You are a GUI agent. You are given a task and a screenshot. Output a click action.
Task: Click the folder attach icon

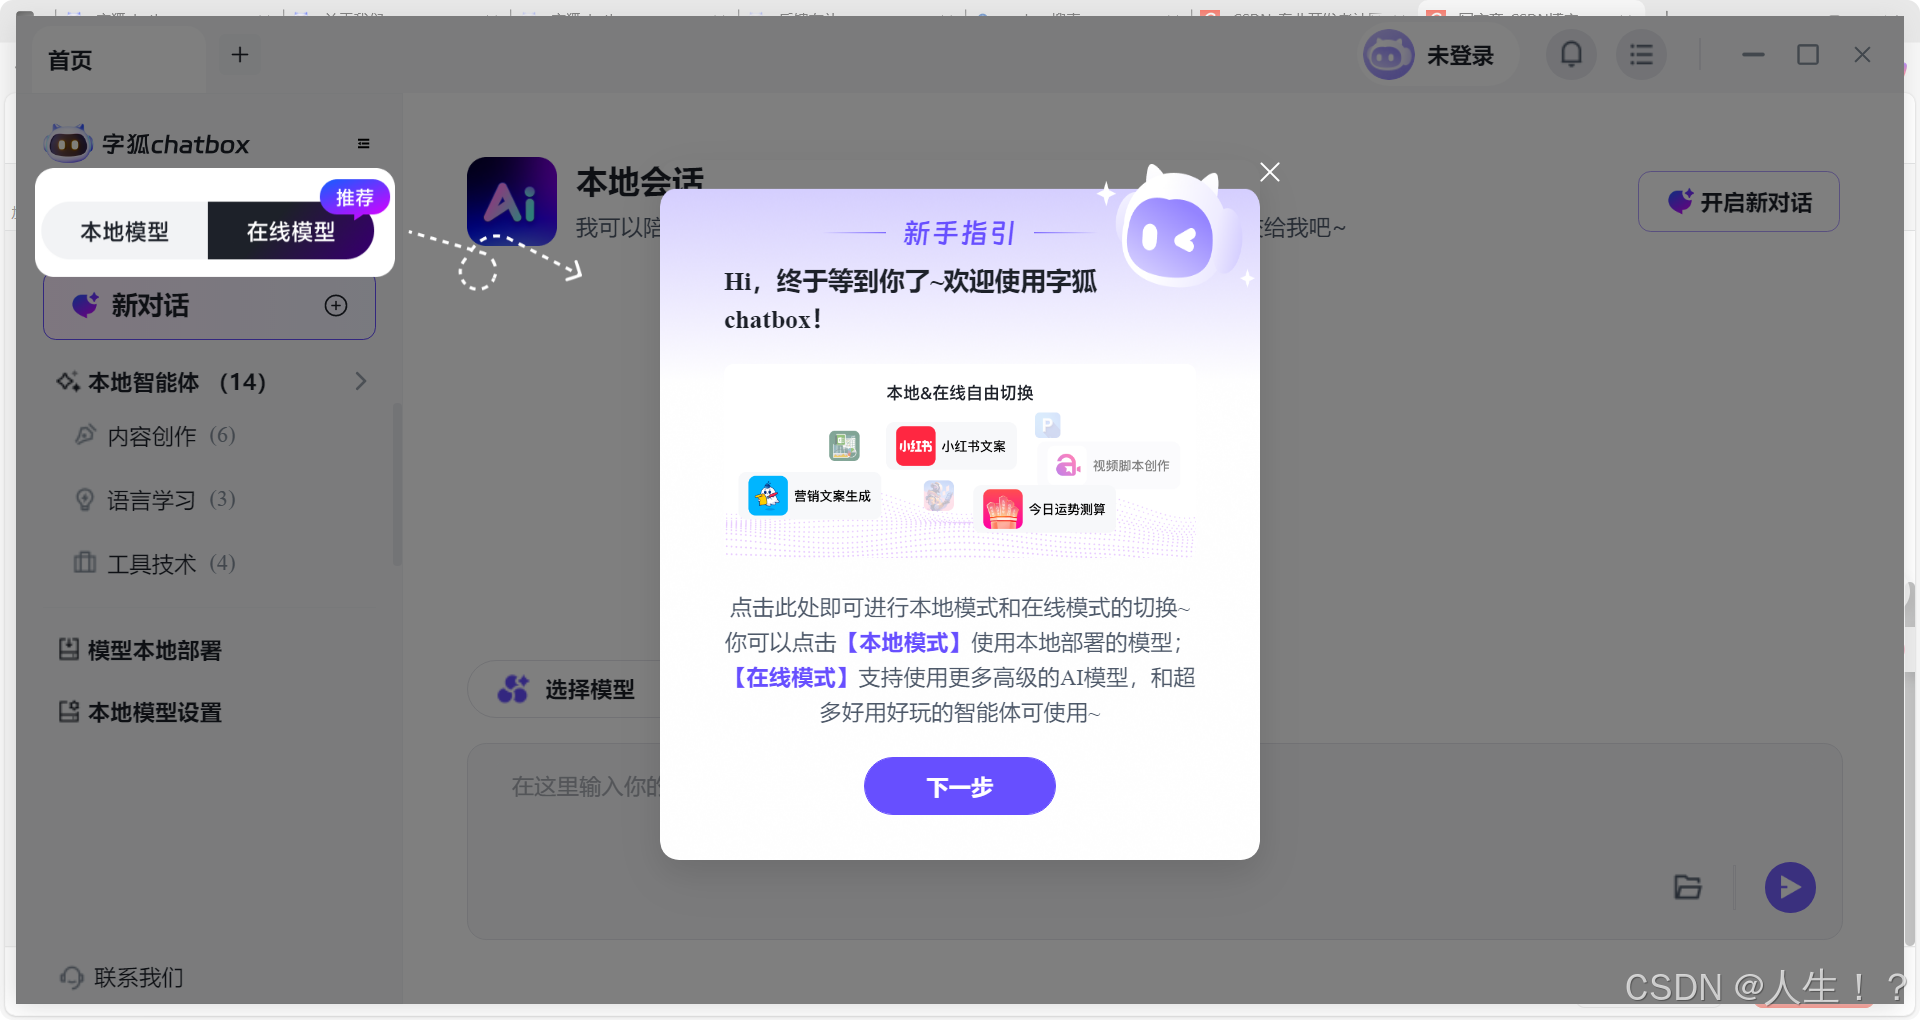pos(1688,887)
